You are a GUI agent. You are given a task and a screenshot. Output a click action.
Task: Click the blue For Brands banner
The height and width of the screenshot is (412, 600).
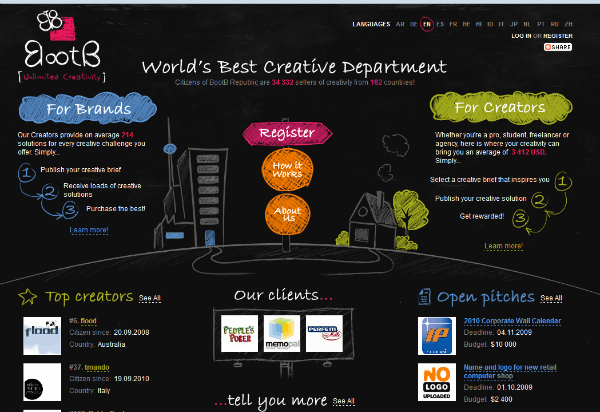click(88, 108)
